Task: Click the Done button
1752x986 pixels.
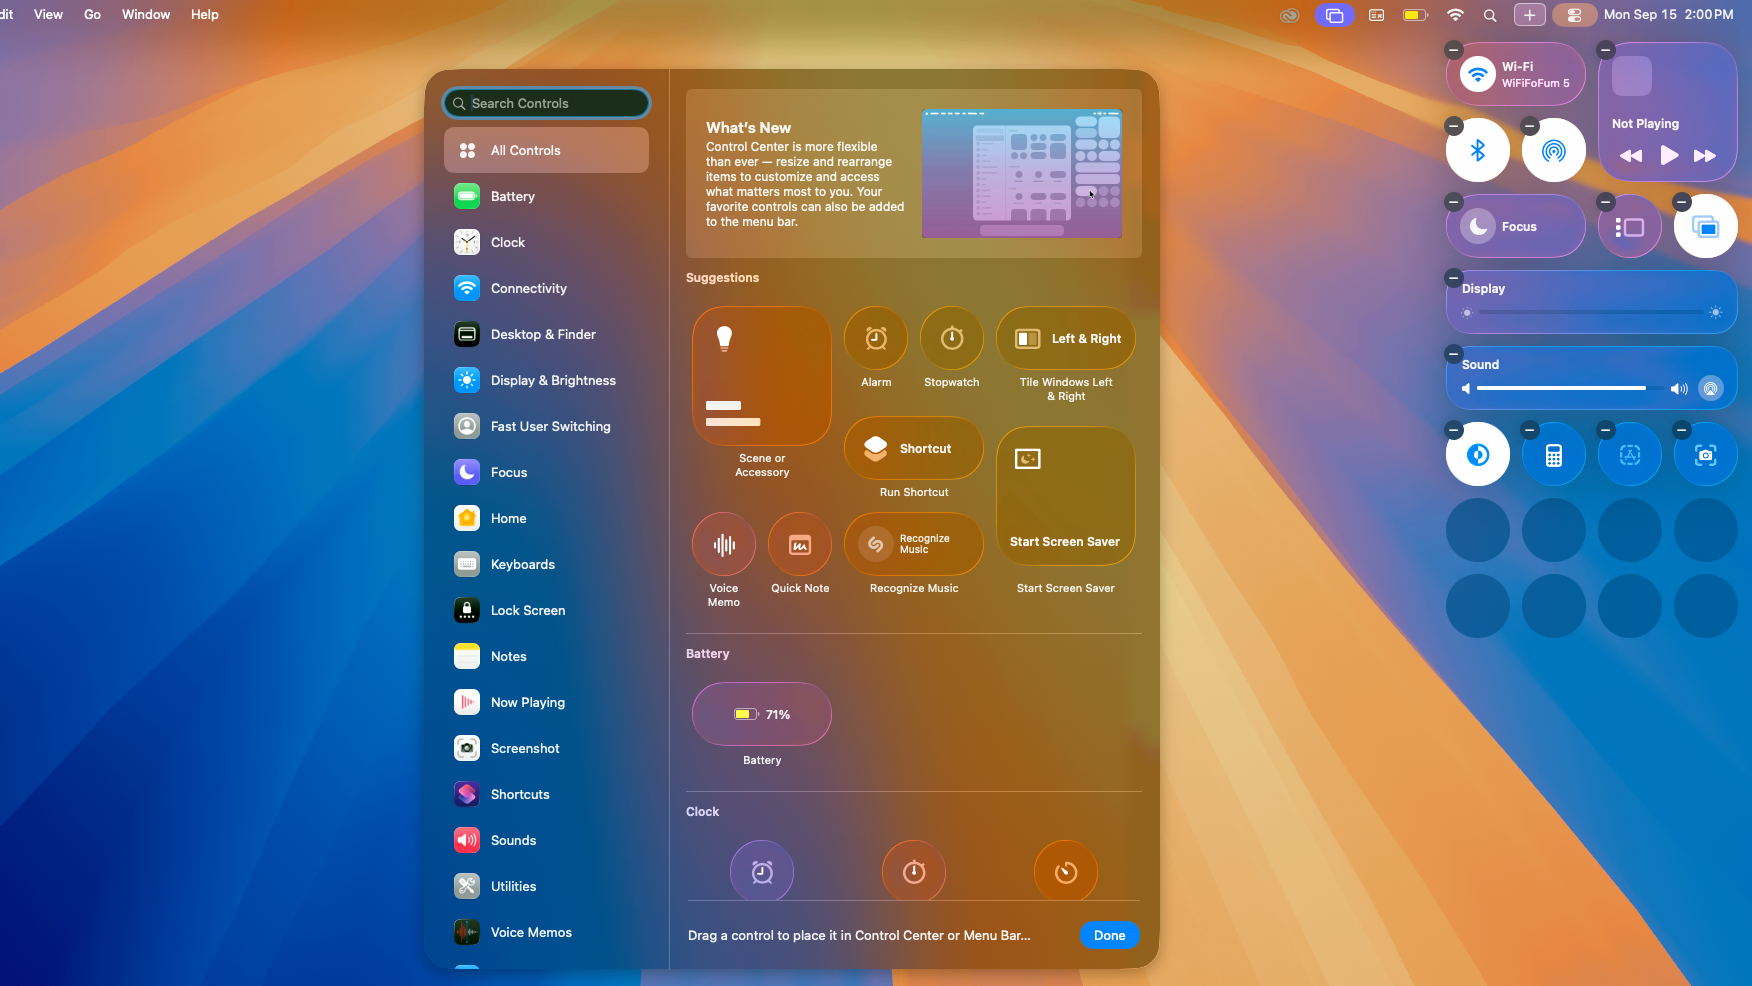Action: pos(1109,935)
